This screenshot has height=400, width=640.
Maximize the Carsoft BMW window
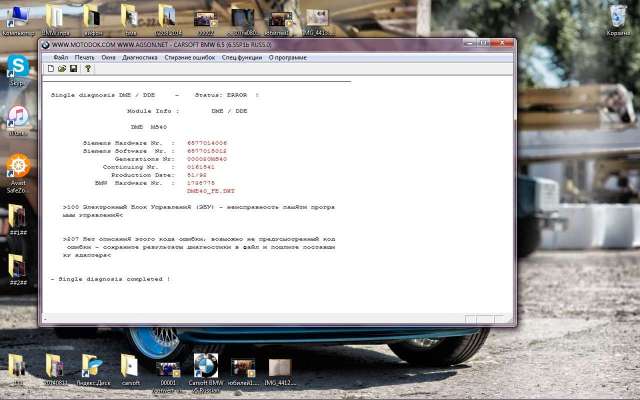(482, 43)
